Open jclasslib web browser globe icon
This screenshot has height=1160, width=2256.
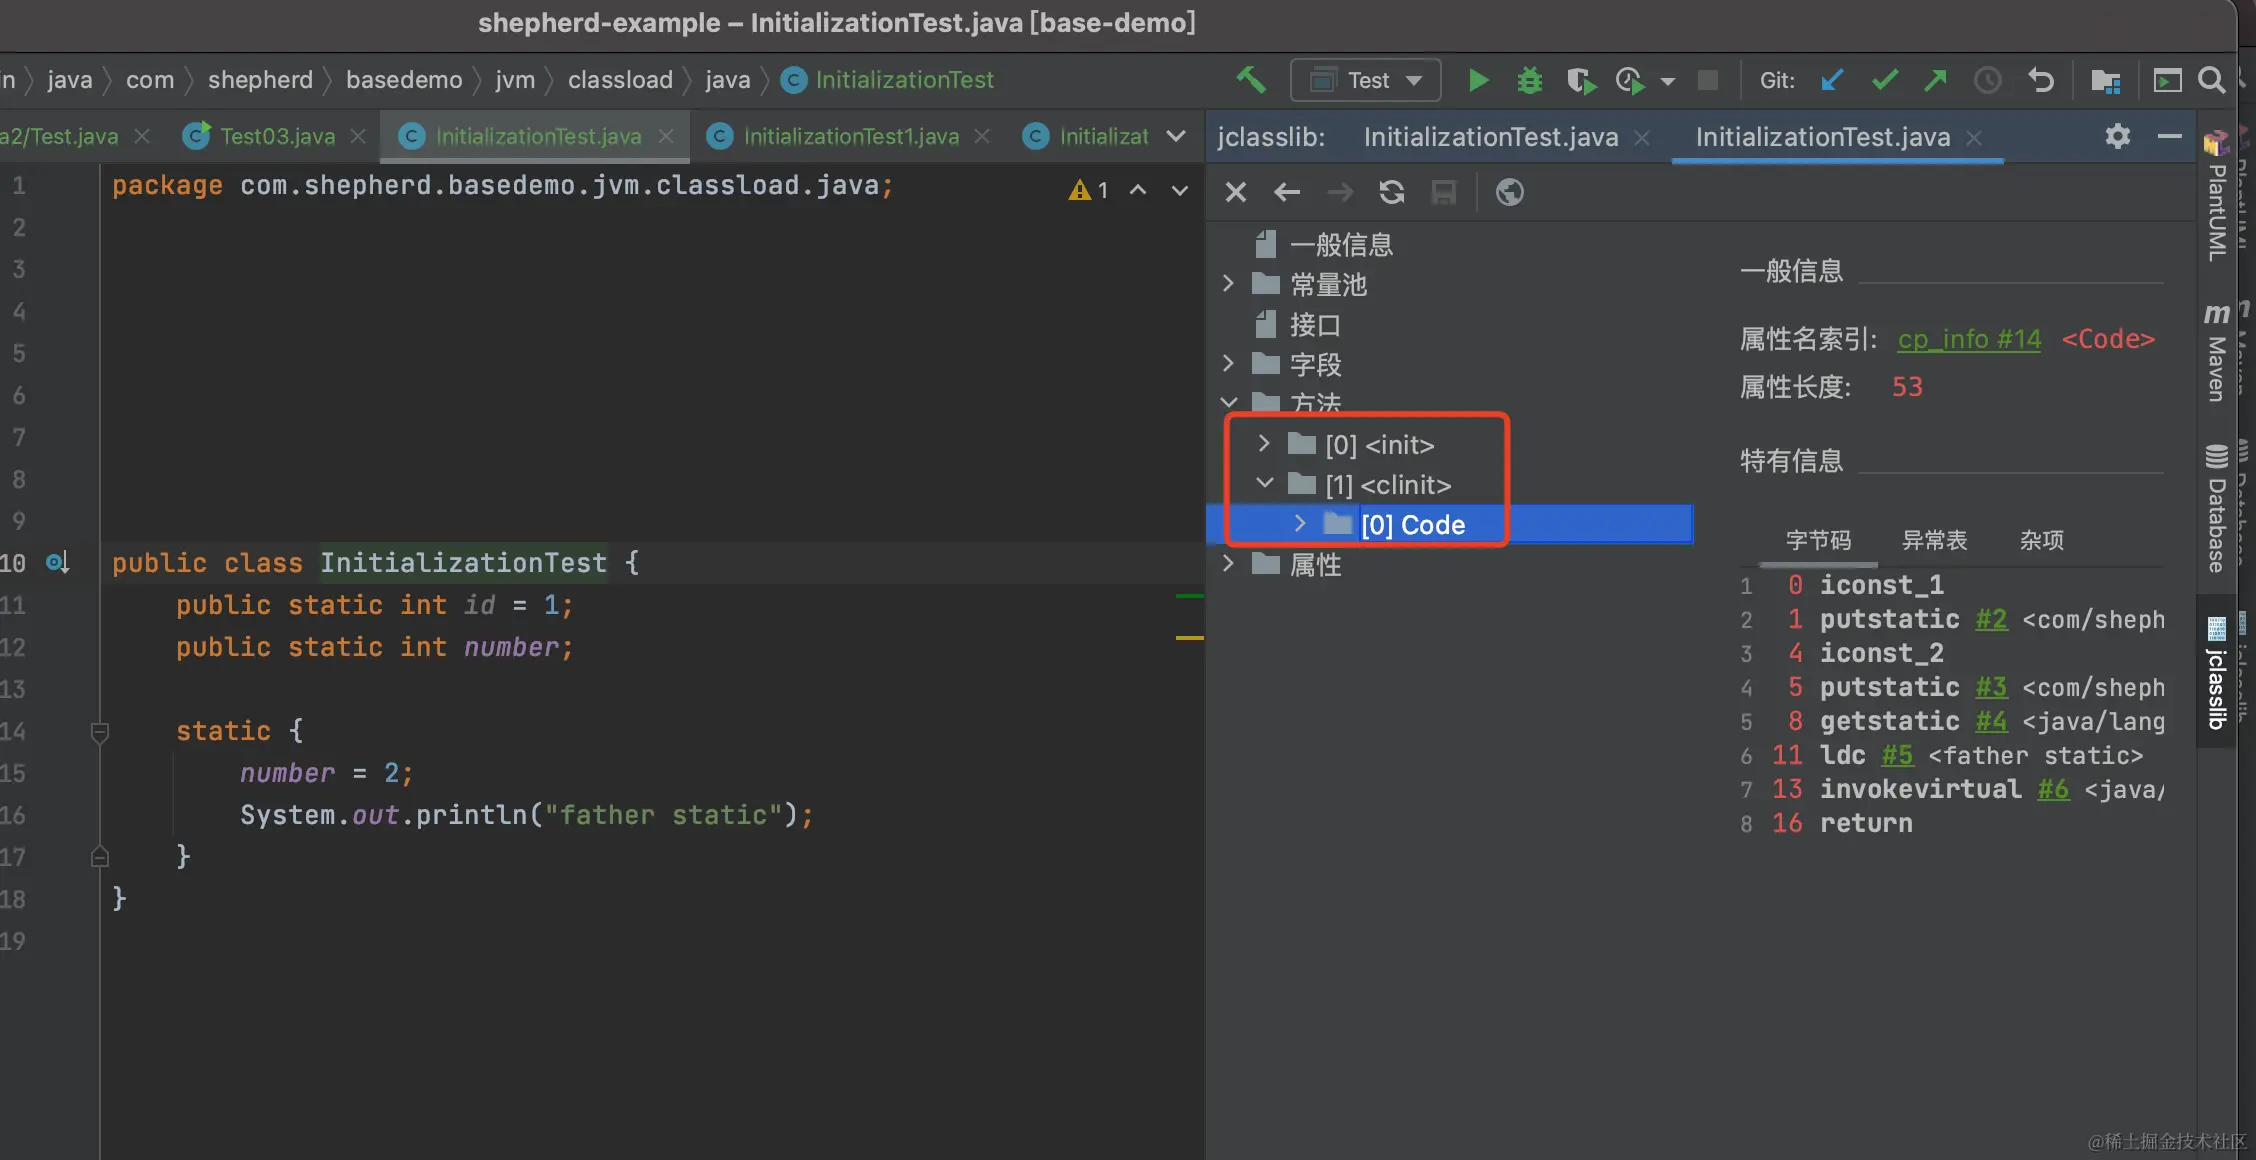(x=1509, y=192)
